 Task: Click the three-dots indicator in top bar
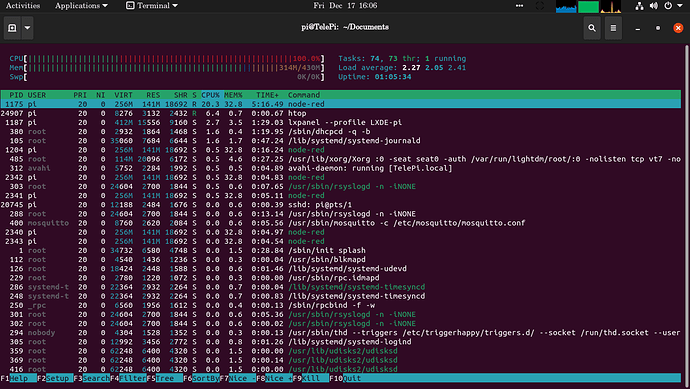(519, 6)
